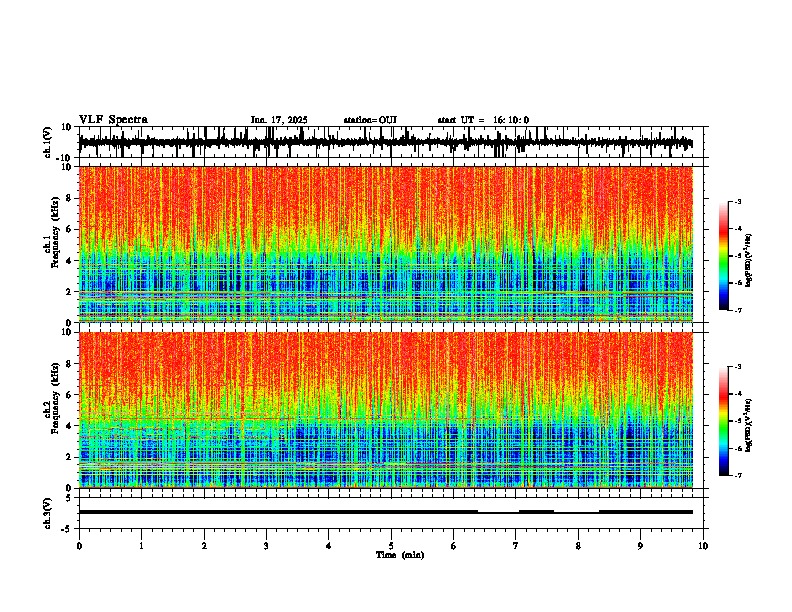Click time axis tick label 7
This screenshot has height=612, width=792.
click(516, 546)
